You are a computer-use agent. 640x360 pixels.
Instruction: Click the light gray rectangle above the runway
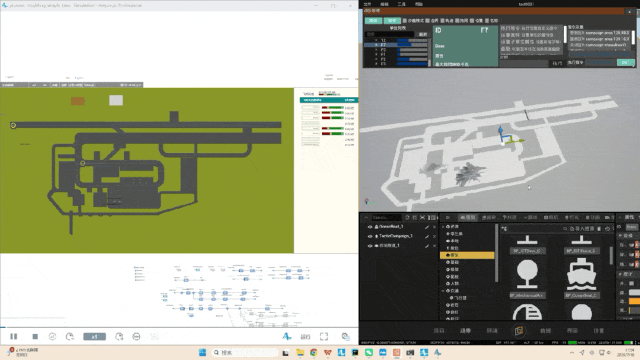(116, 100)
